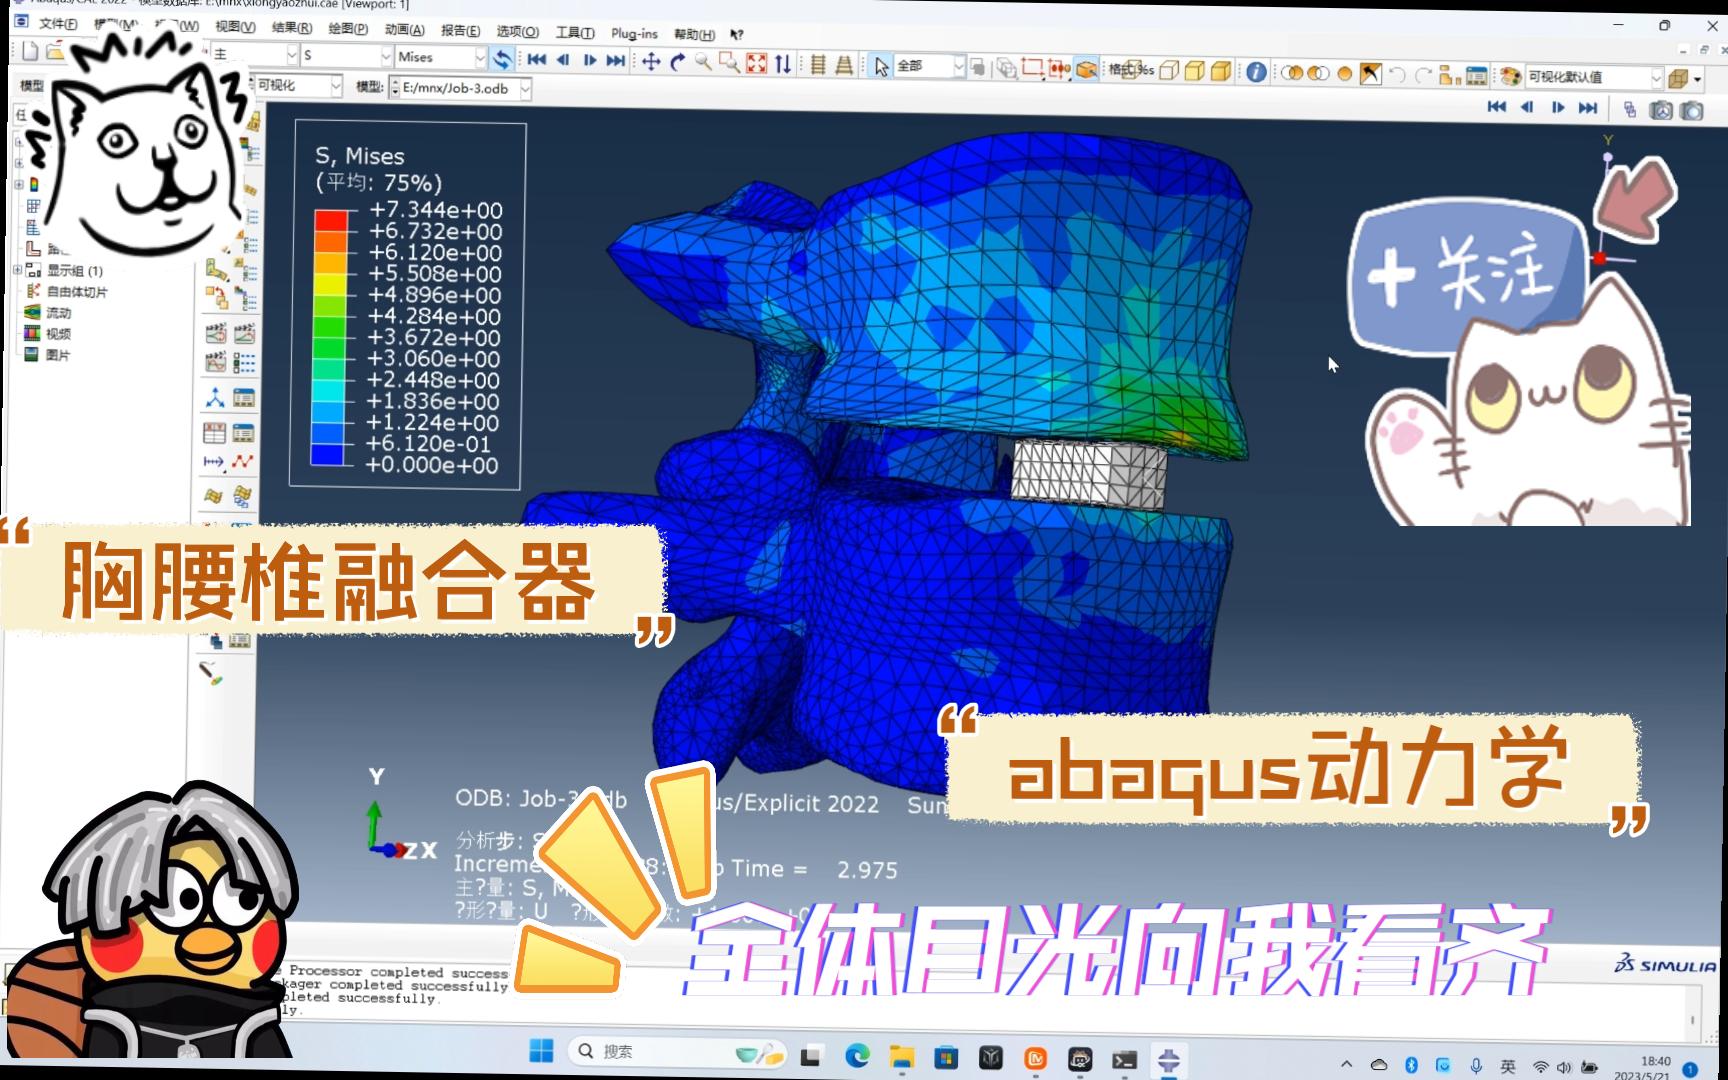Click the Auto-Fit View icon

pos(757,64)
